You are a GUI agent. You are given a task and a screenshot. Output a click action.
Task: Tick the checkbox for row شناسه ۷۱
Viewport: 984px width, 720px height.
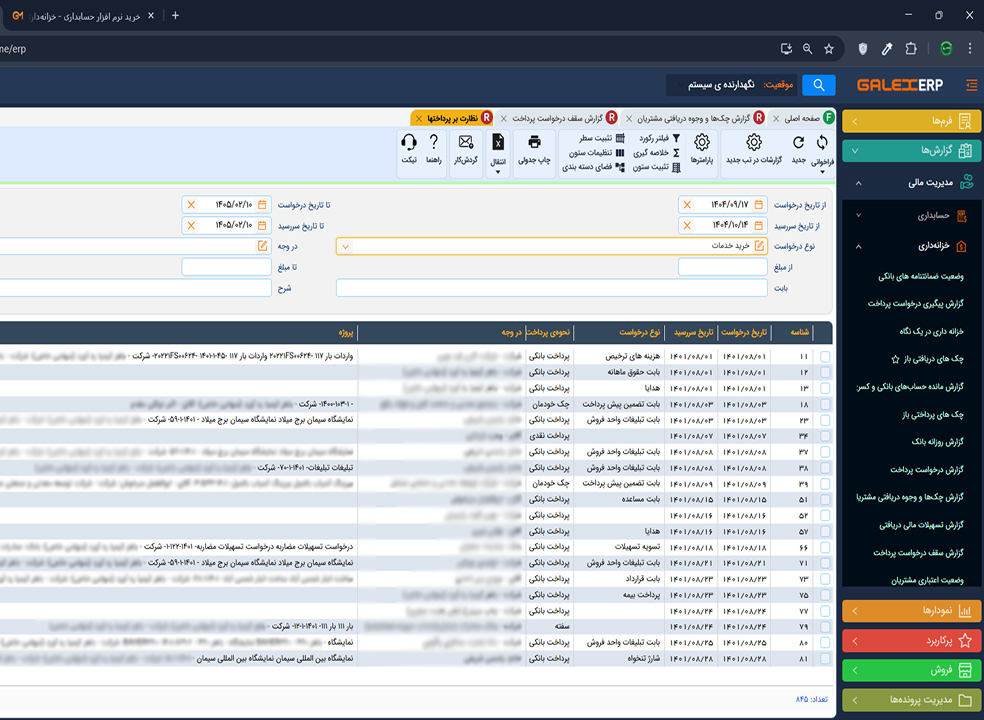[825, 563]
